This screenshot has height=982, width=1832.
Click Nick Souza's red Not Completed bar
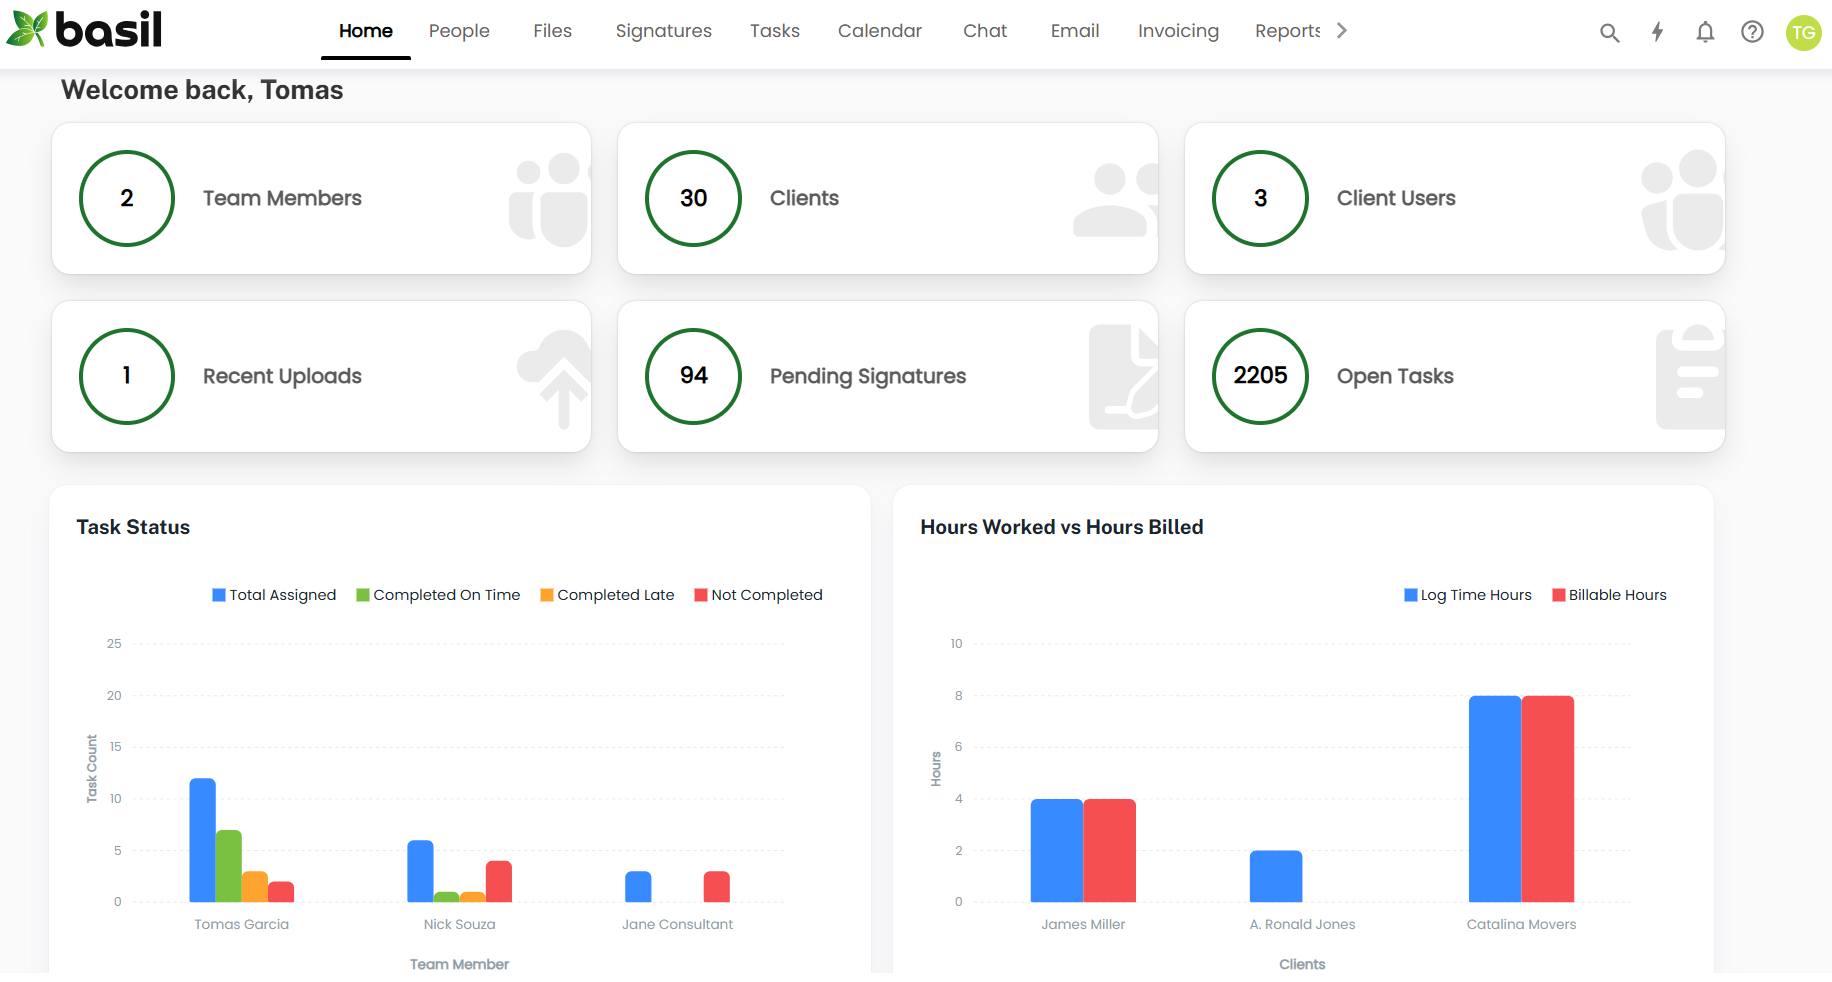[499, 882]
